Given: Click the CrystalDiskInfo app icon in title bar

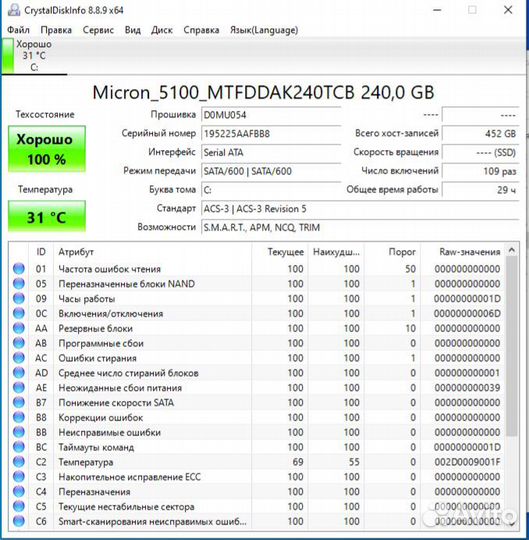Looking at the screenshot, I should click(14, 10).
